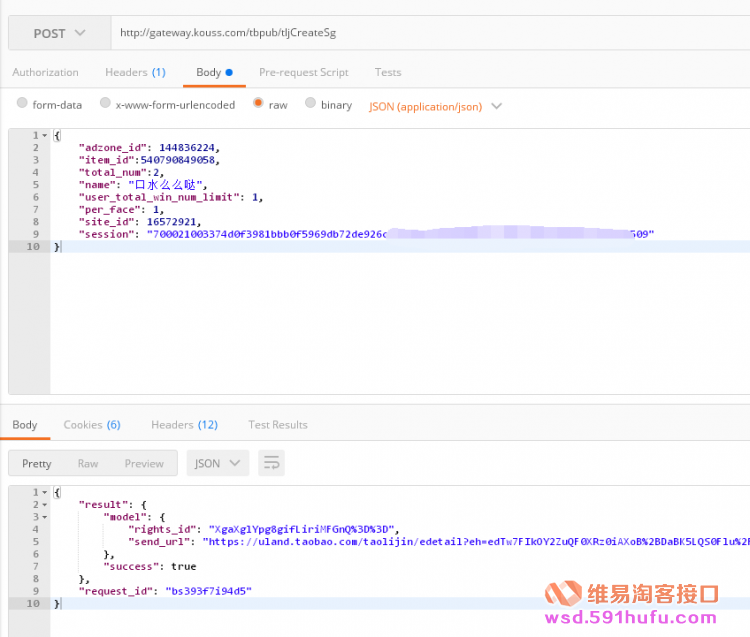This screenshot has width=750, height=637.
Task: Open the response JSON format dropdown
Action: 218,463
